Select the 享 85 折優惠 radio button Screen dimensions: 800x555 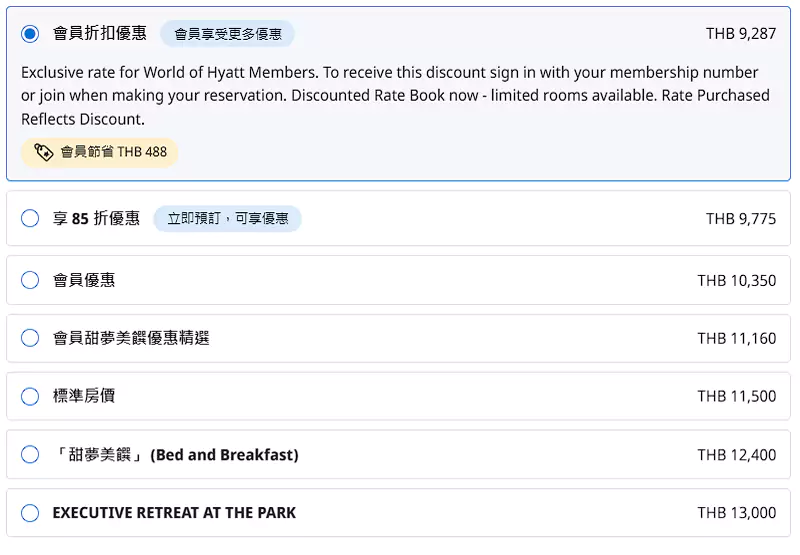(30, 218)
